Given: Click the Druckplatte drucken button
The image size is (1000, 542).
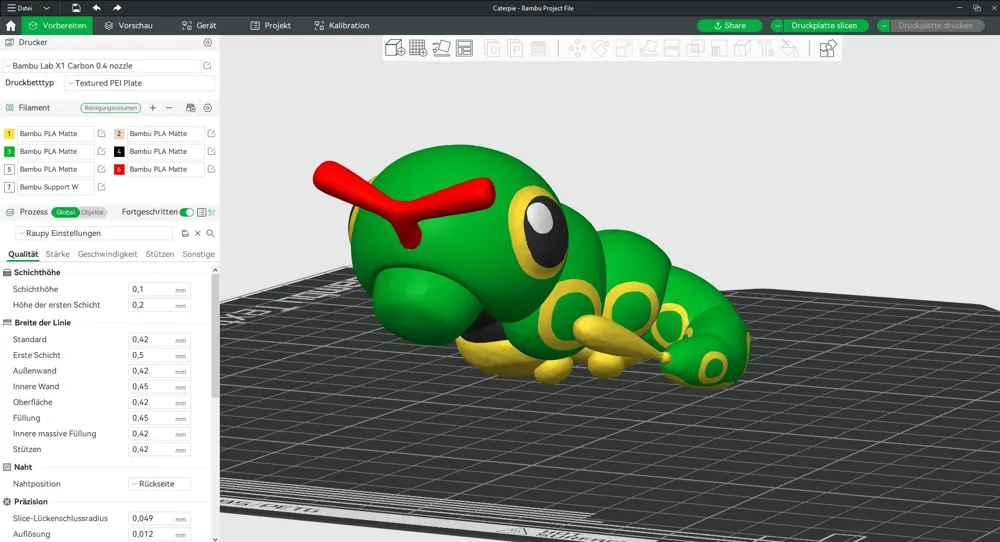Looking at the screenshot, I should pos(935,26).
